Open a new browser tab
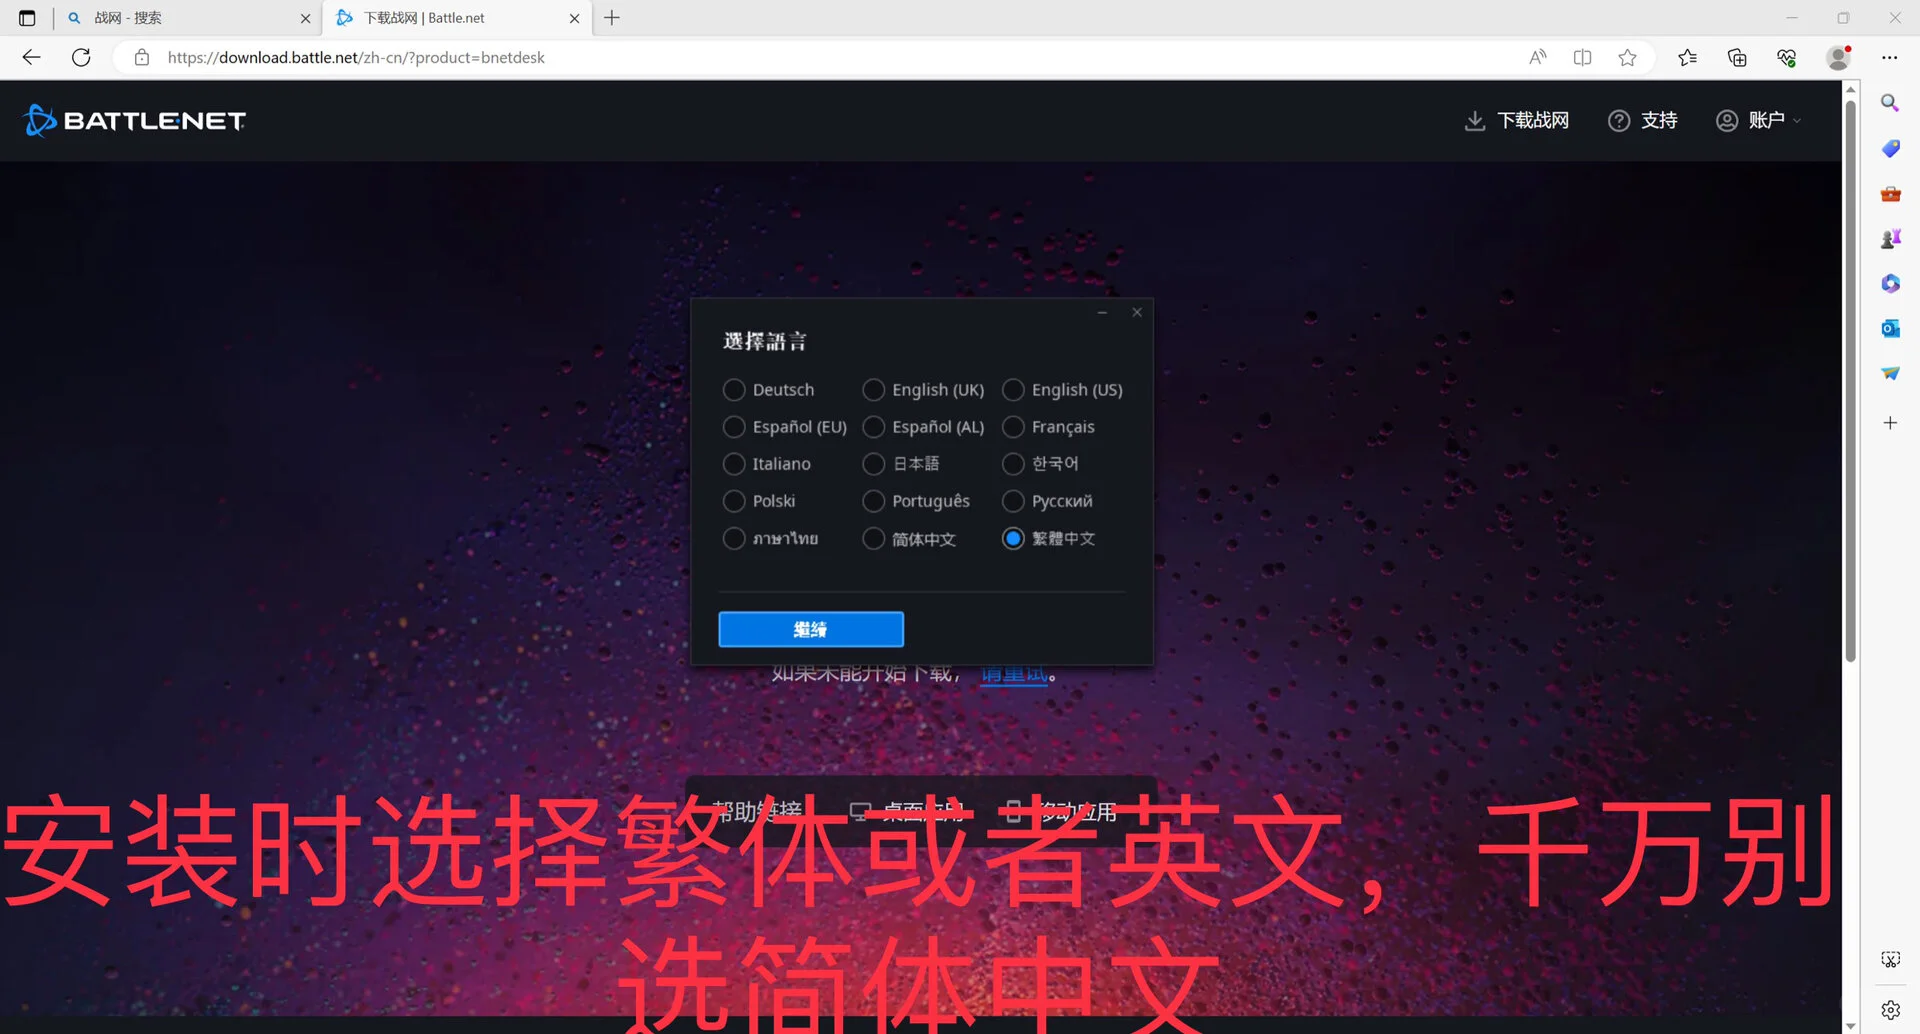The width and height of the screenshot is (1920, 1034). 612,18
